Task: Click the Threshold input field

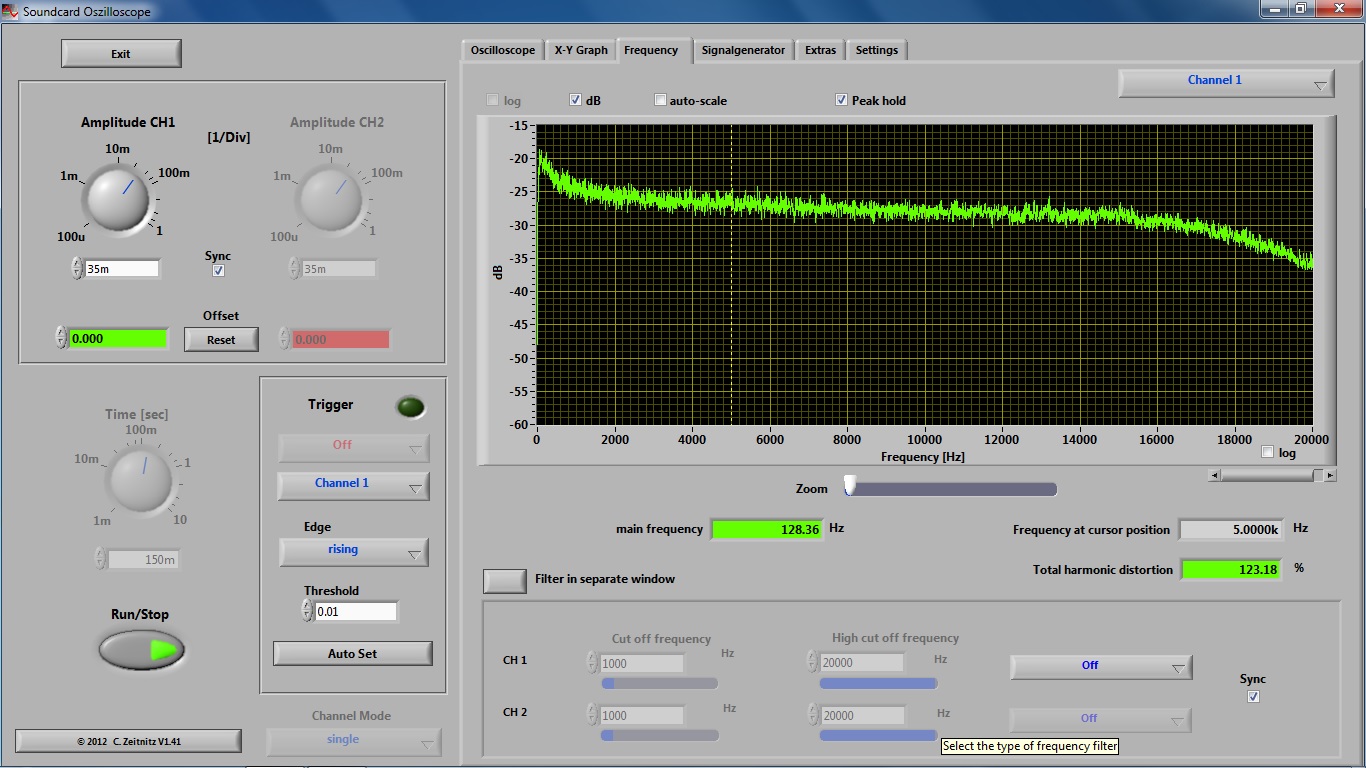Action: click(x=355, y=611)
